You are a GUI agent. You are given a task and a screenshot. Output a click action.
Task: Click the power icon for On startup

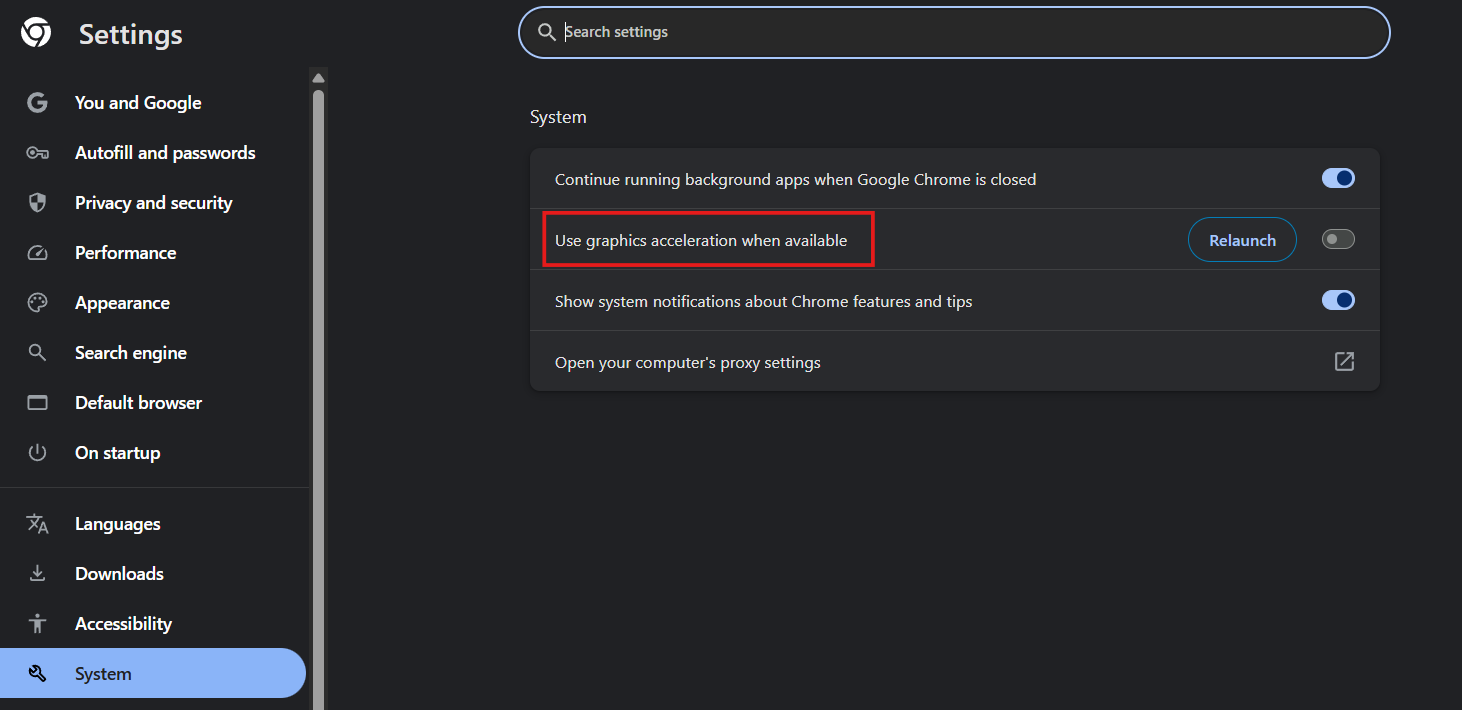(37, 453)
